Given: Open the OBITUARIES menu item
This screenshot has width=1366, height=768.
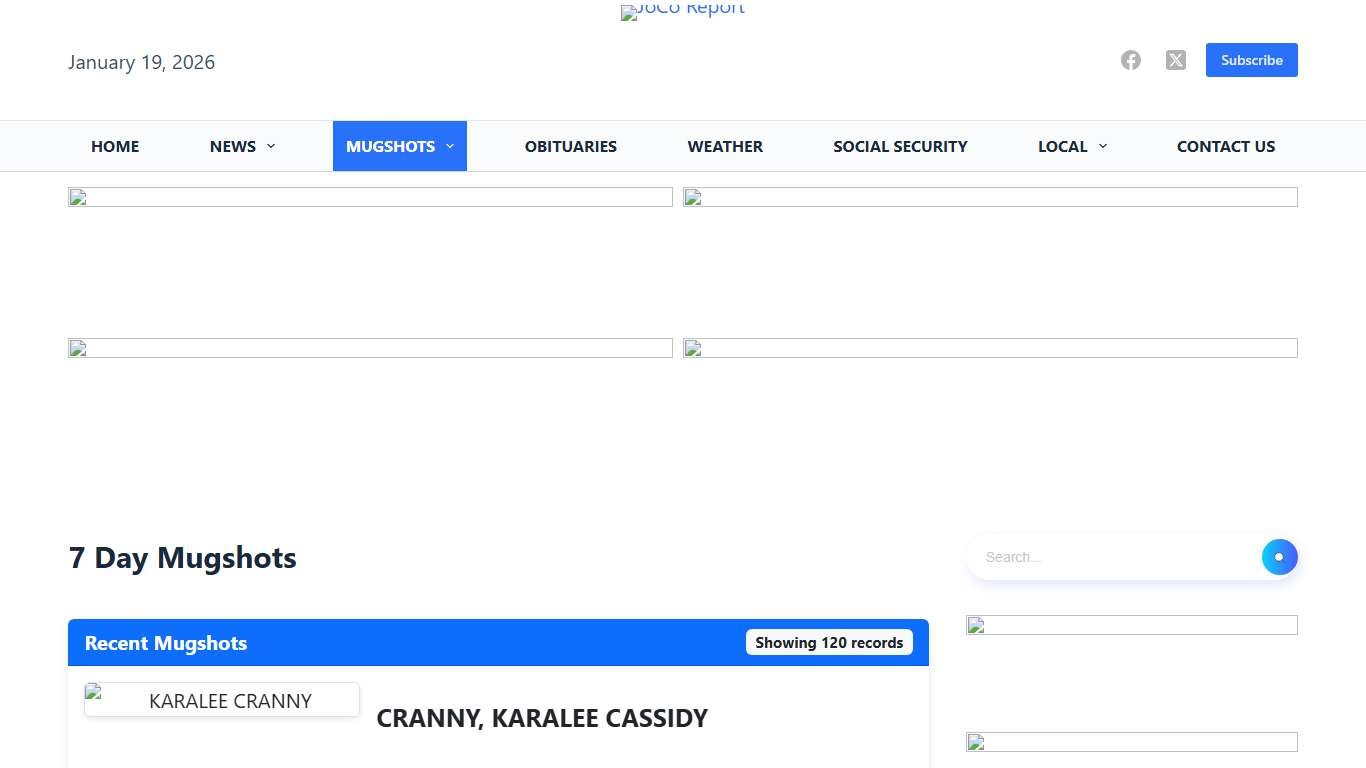Looking at the screenshot, I should (570, 146).
